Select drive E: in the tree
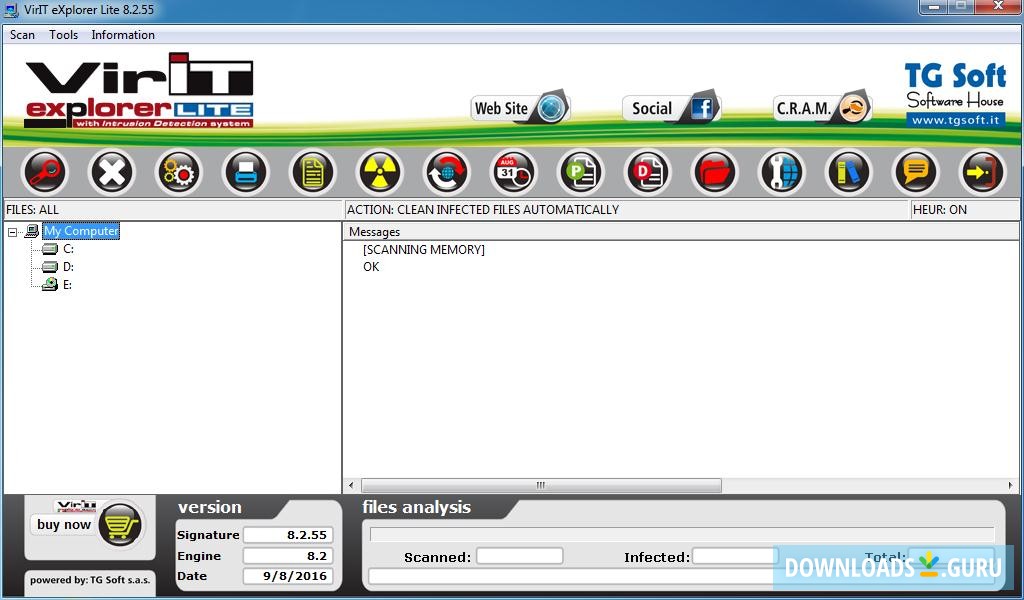The height and width of the screenshot is (600, 1024). pyautogui.click(x=67, y=285)
